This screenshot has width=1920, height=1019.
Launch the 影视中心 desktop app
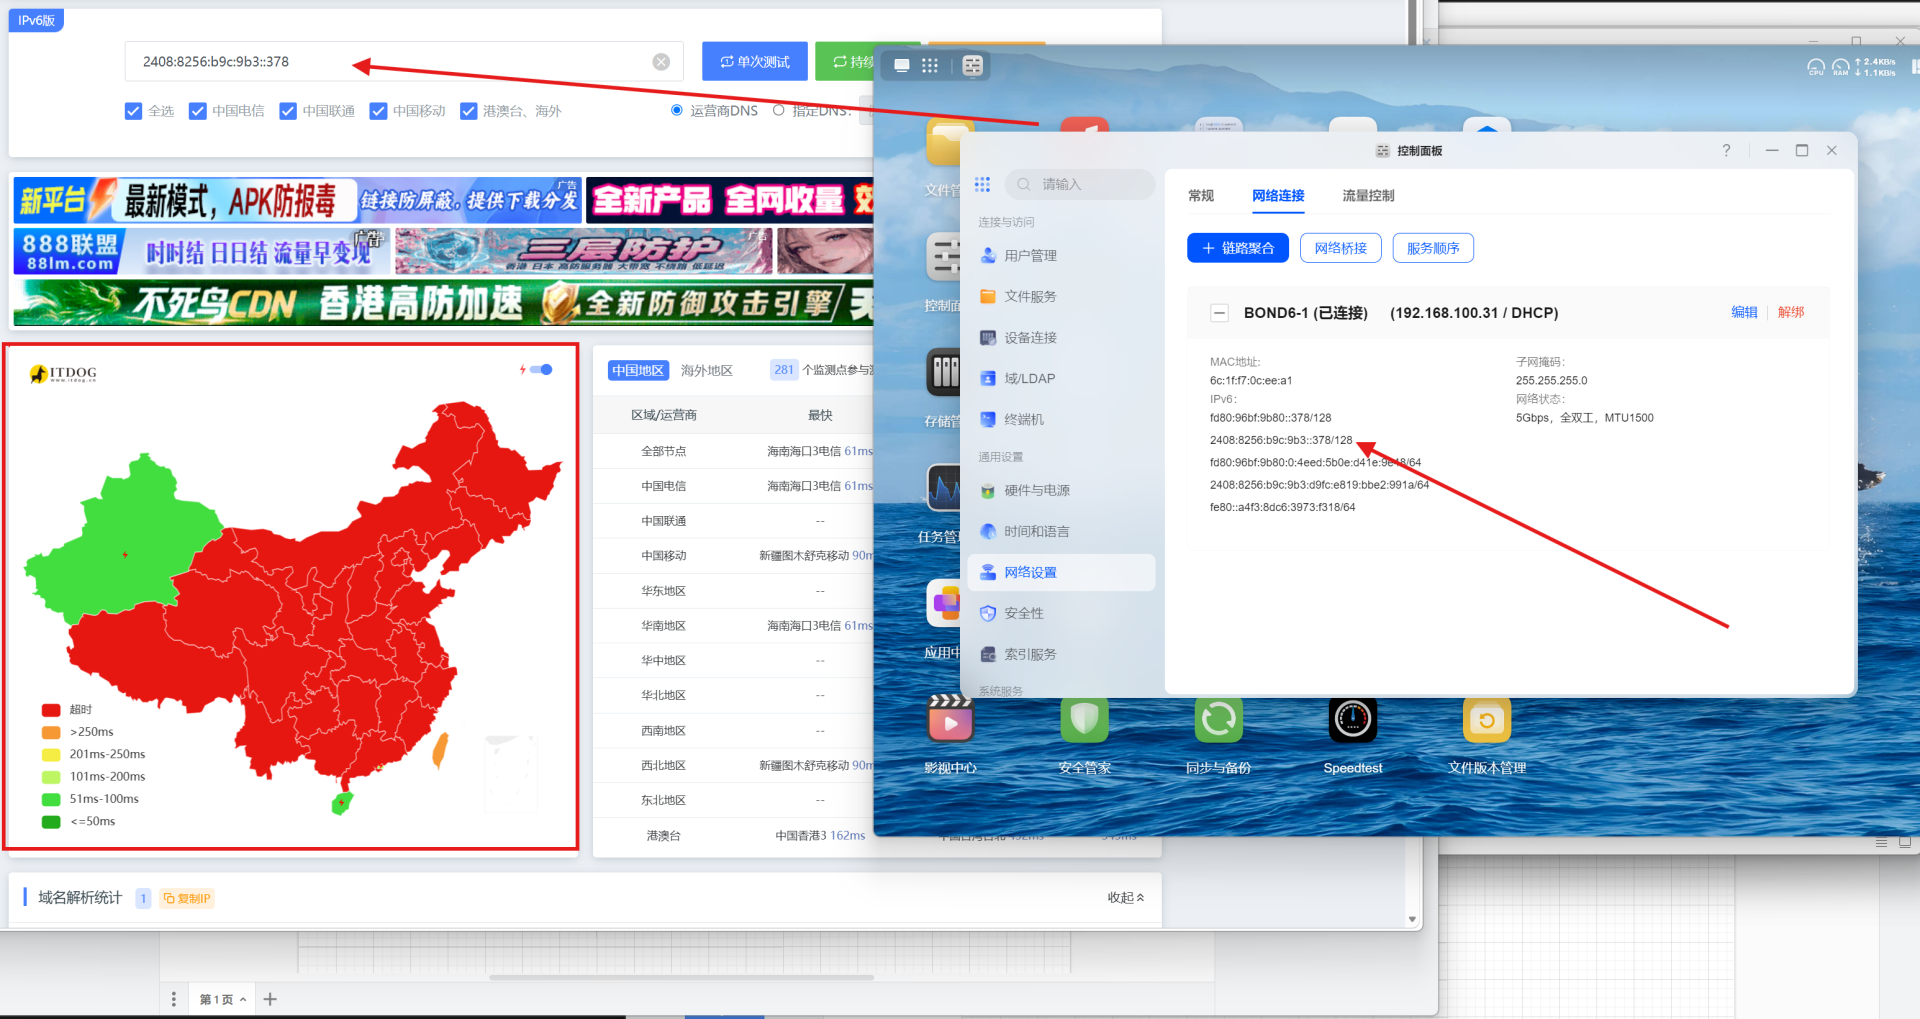[x=950, y=720]
